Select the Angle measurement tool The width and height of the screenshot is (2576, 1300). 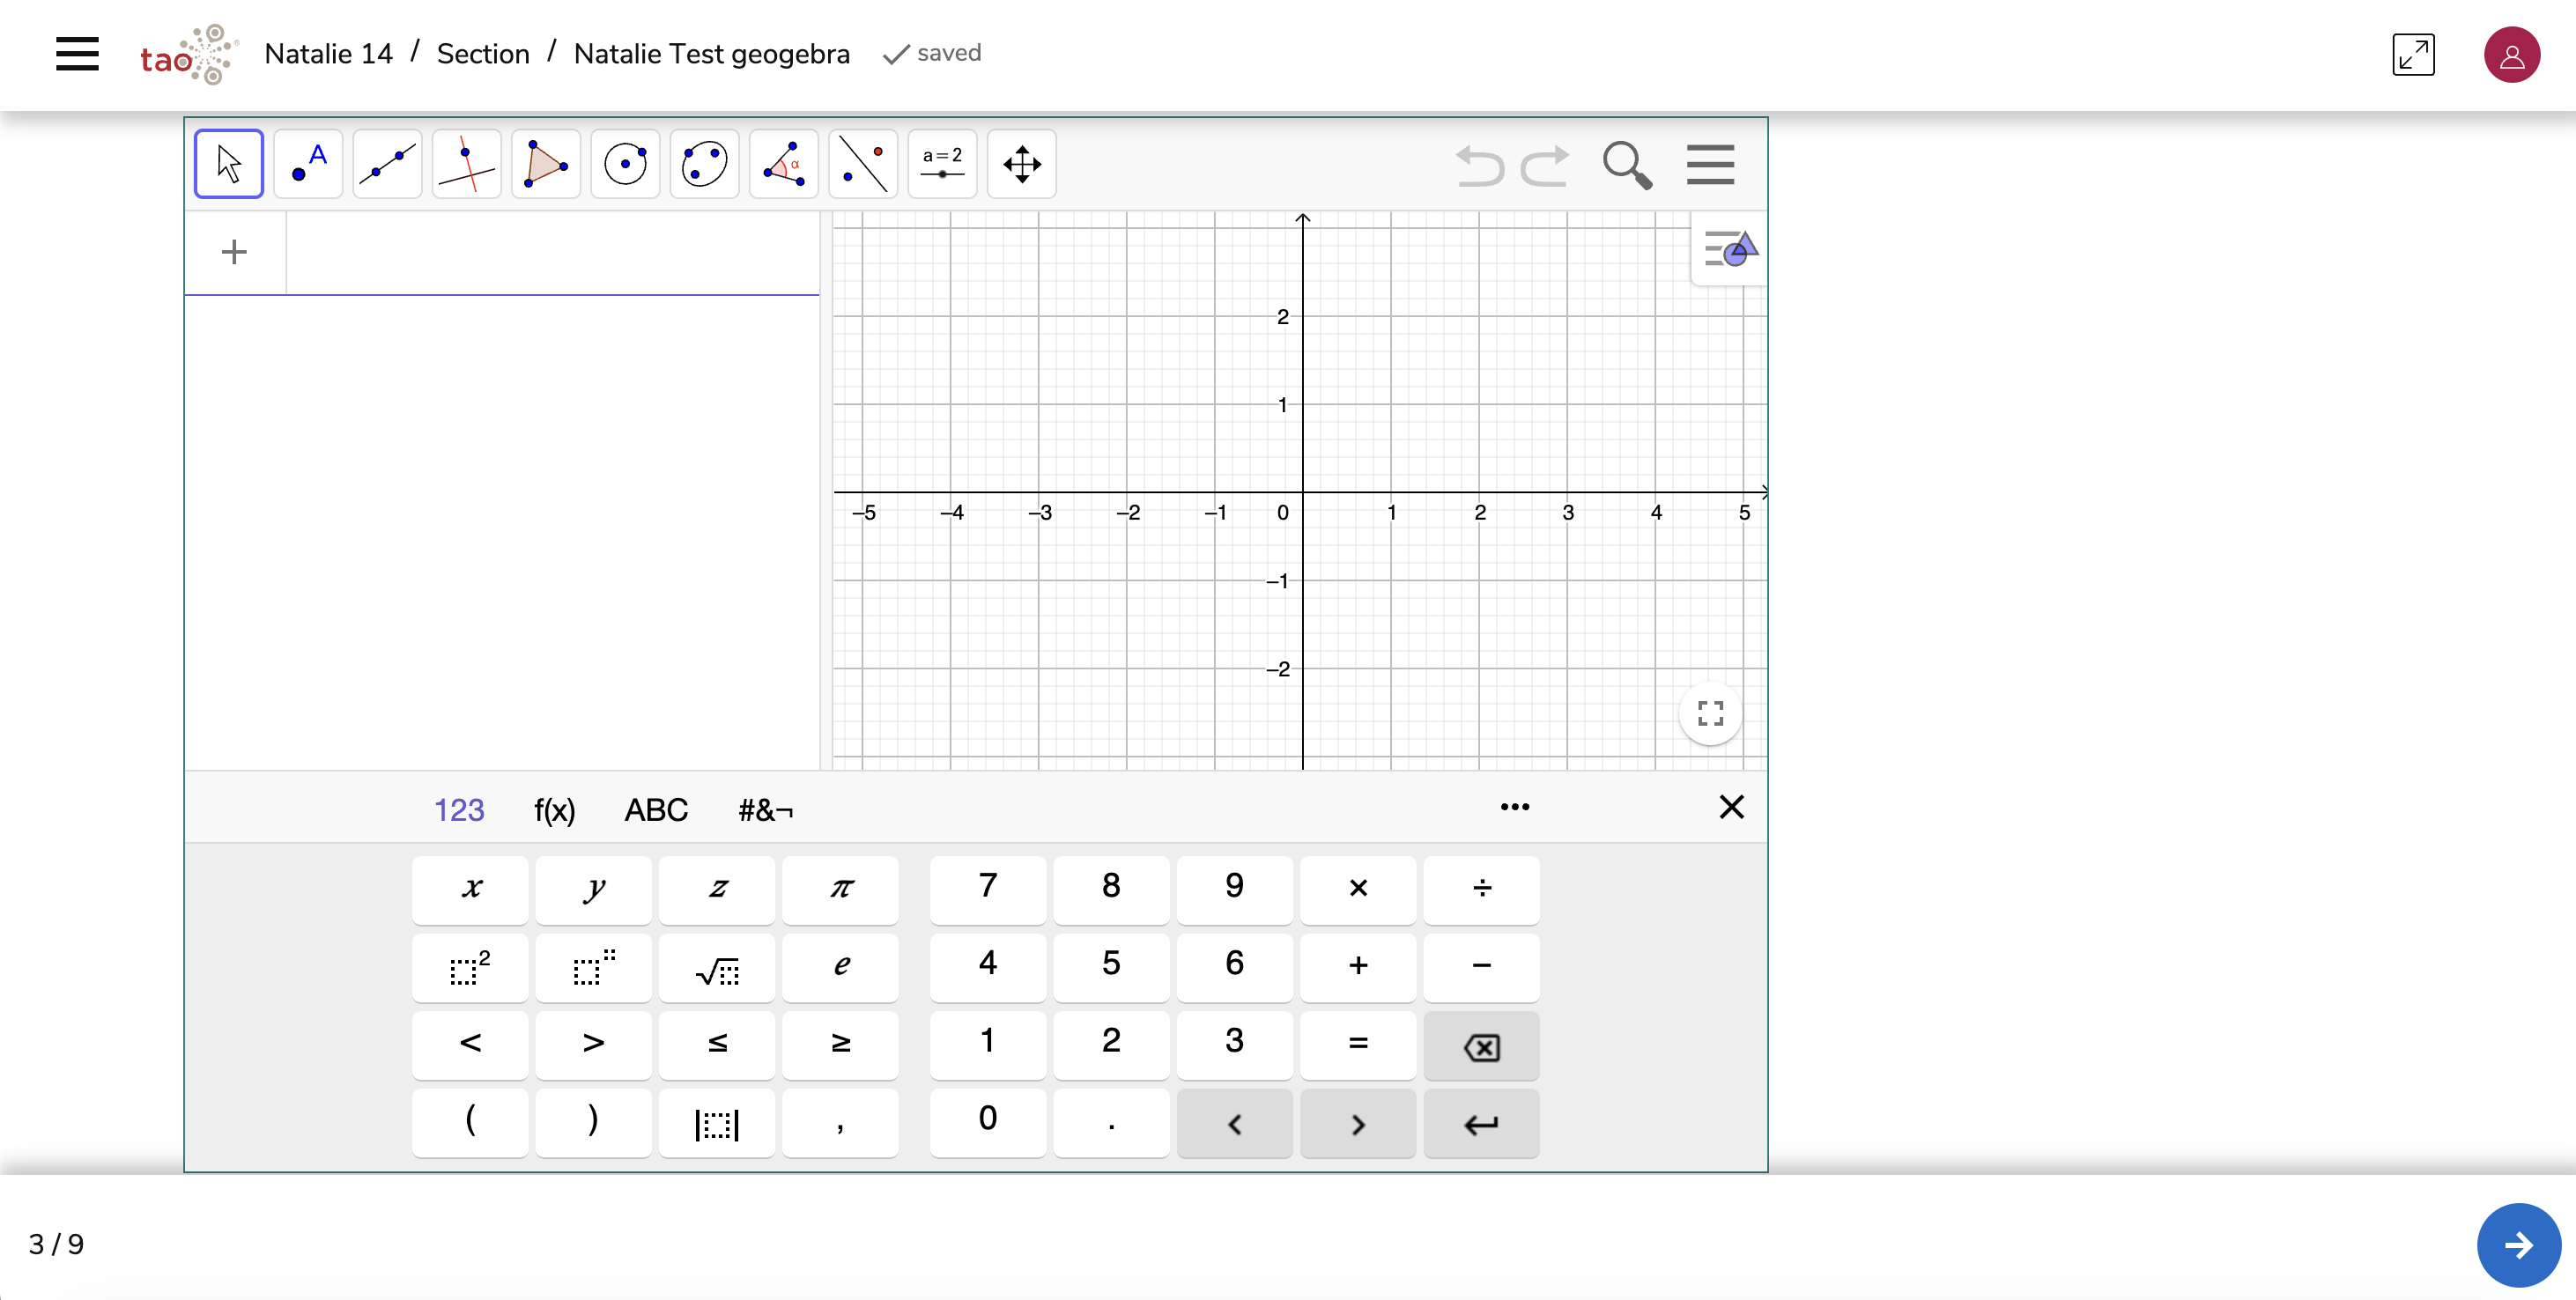(x=783, y=163)
